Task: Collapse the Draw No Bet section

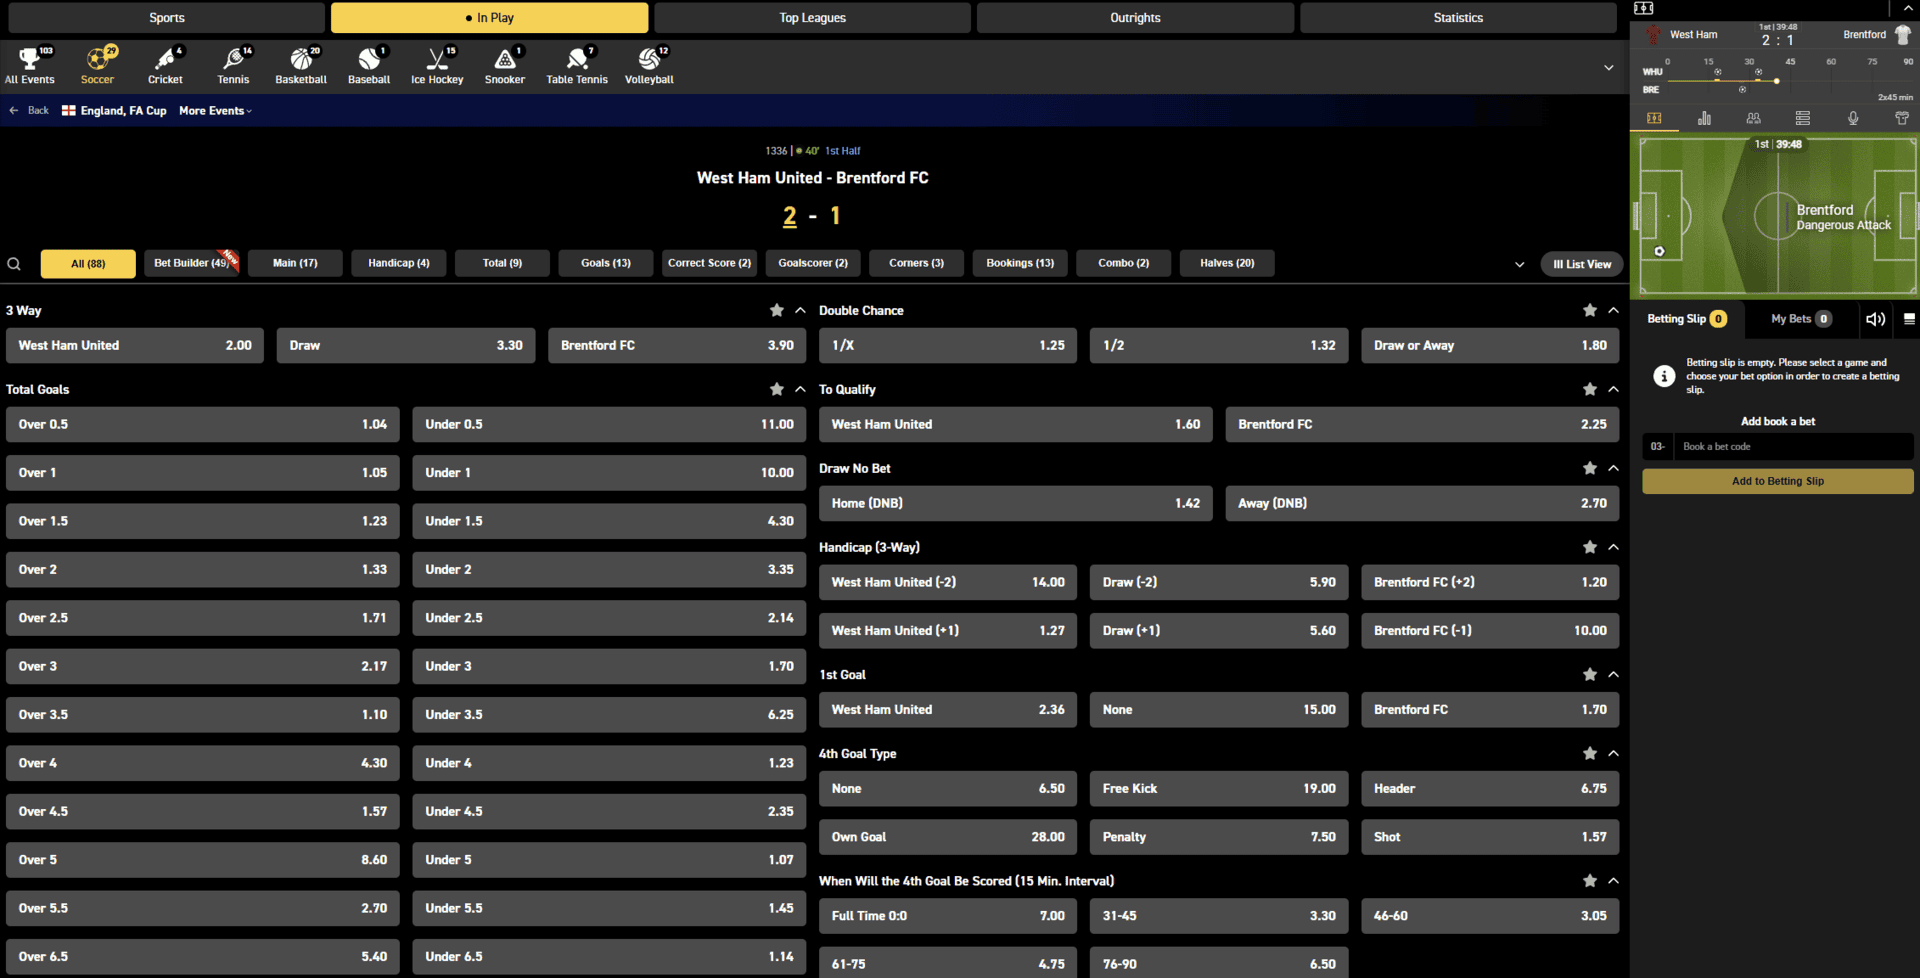Action: pyautogui.click(x=1613, y=468)
